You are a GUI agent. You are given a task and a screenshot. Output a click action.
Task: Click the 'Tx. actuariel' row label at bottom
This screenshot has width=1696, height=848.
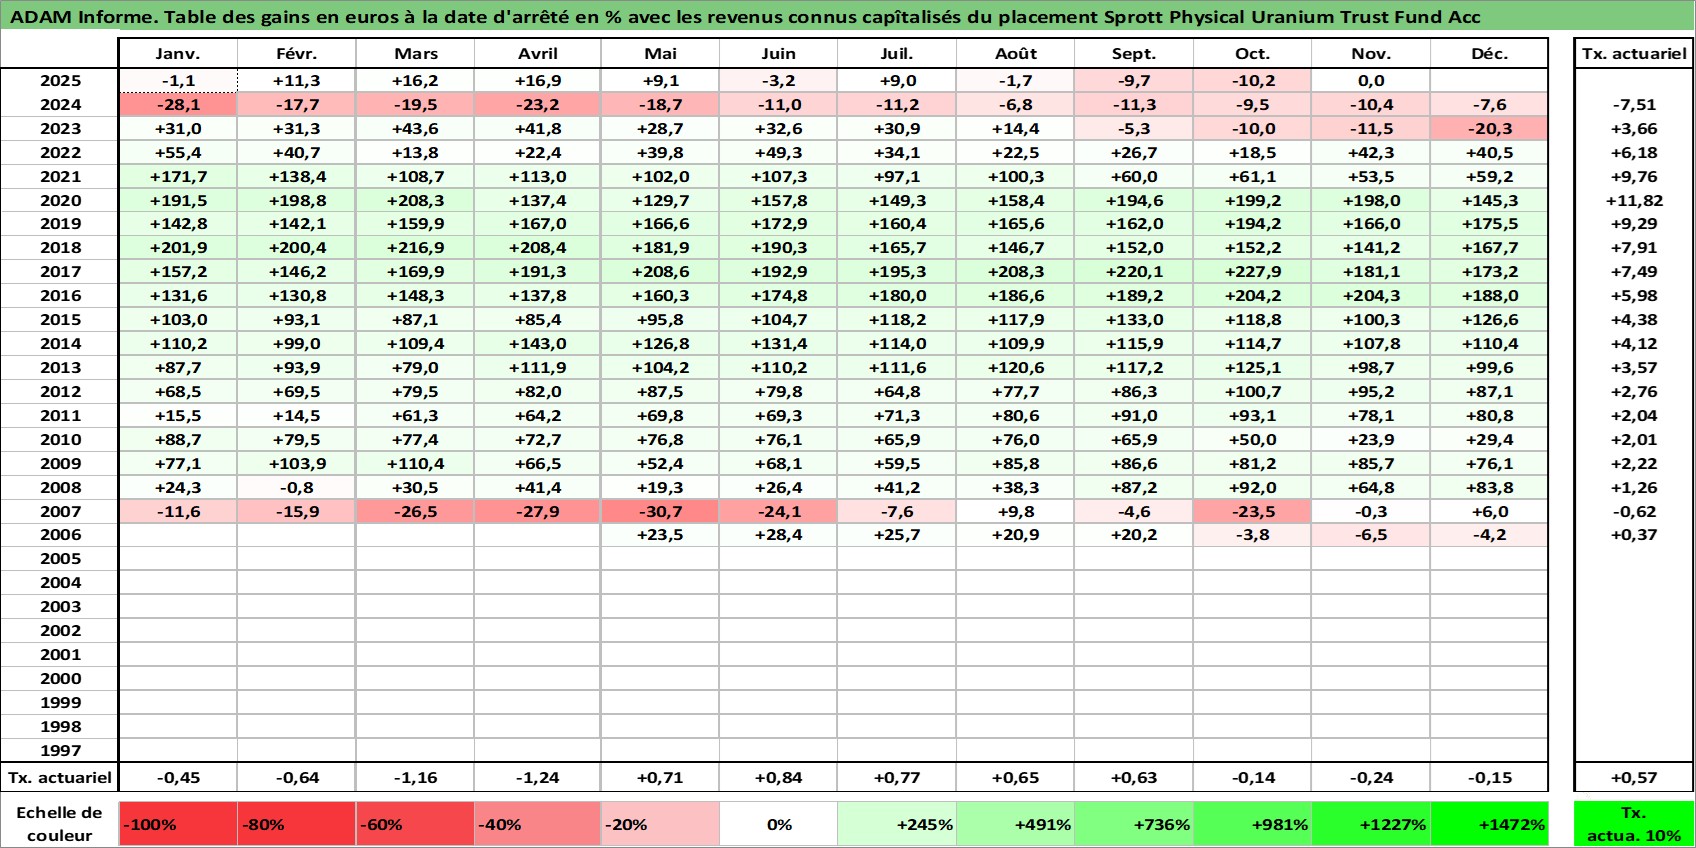click(x=60, y=777)
